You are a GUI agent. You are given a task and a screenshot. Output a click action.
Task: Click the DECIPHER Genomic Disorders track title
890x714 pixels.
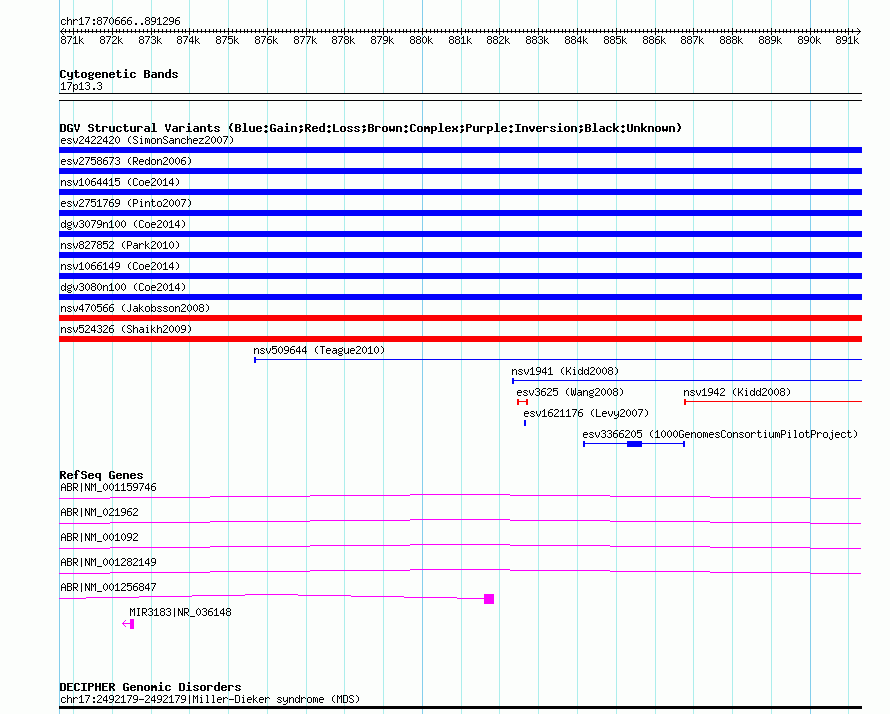150,687
